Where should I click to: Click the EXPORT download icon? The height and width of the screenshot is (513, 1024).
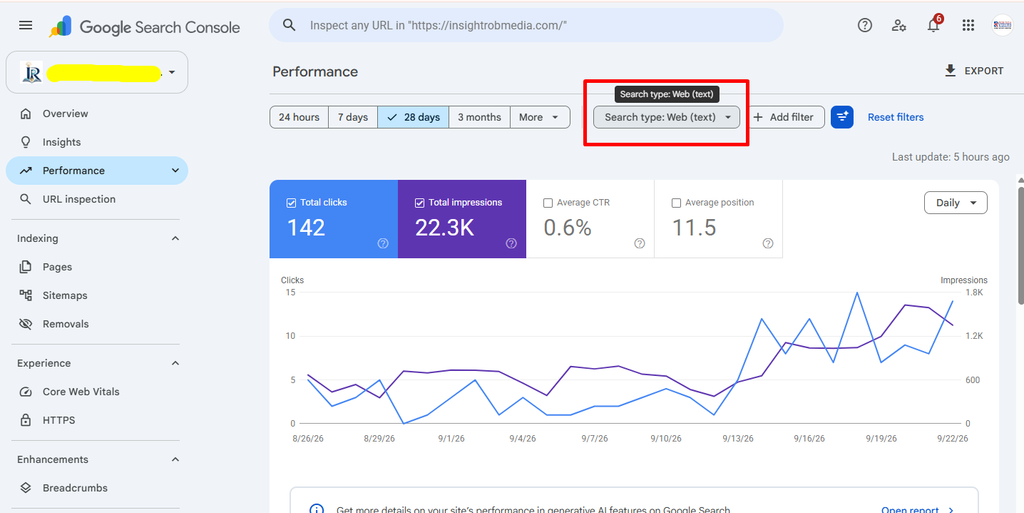pos(950,70)
